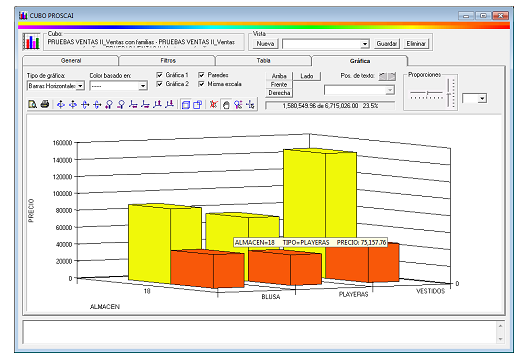This screenshot has width=526, height=360.
Task: Click the bottom empty text area
Action: (260, 332)
